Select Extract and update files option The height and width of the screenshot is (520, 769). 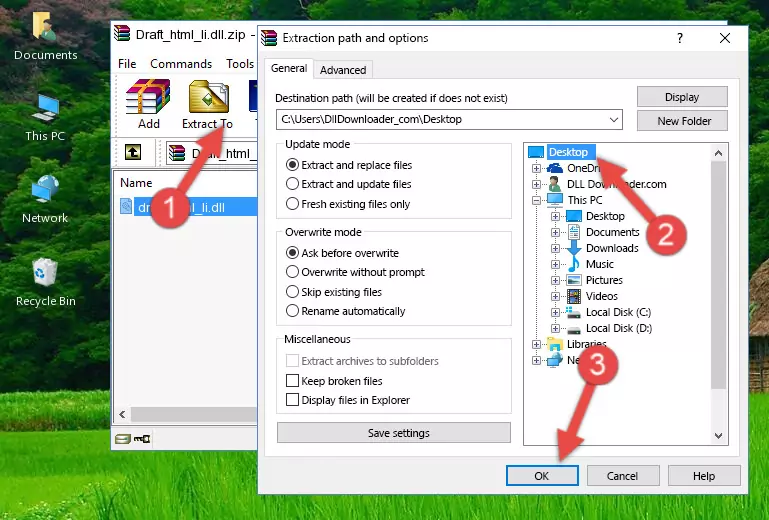point(292,184)
